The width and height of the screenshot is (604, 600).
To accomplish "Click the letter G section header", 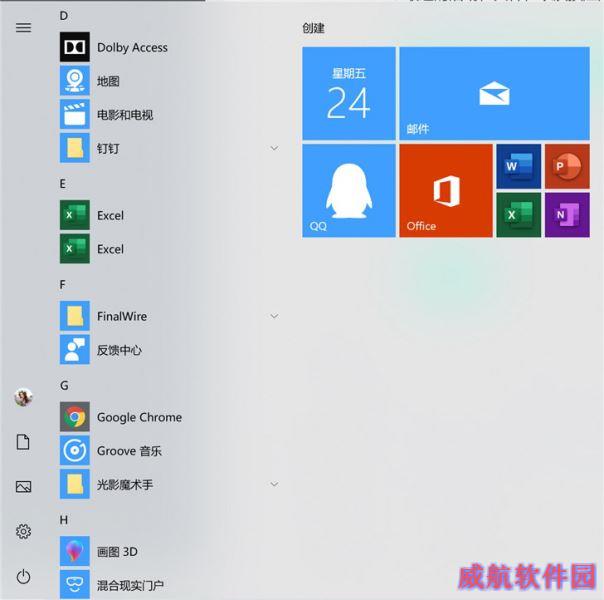I will tap(64, 385).
